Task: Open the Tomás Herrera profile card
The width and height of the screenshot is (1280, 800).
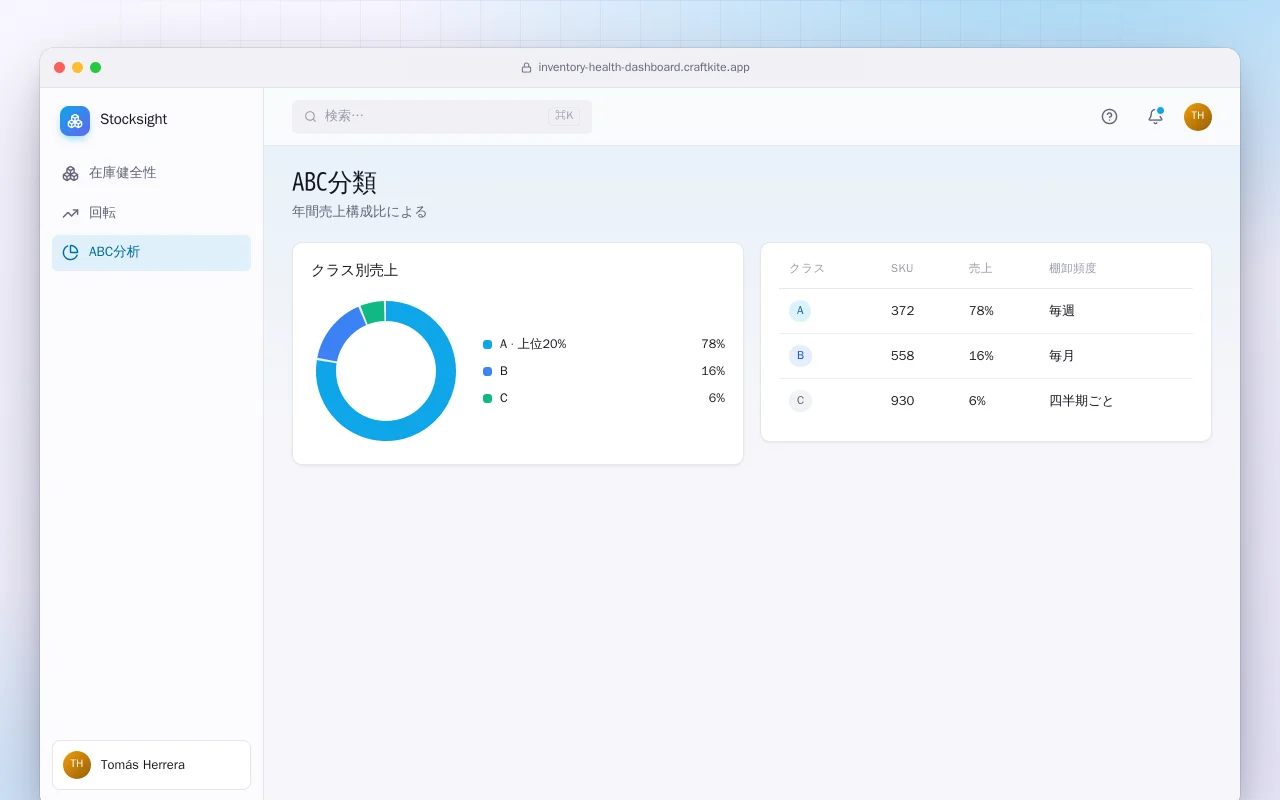Action: [x=151, y=765]
